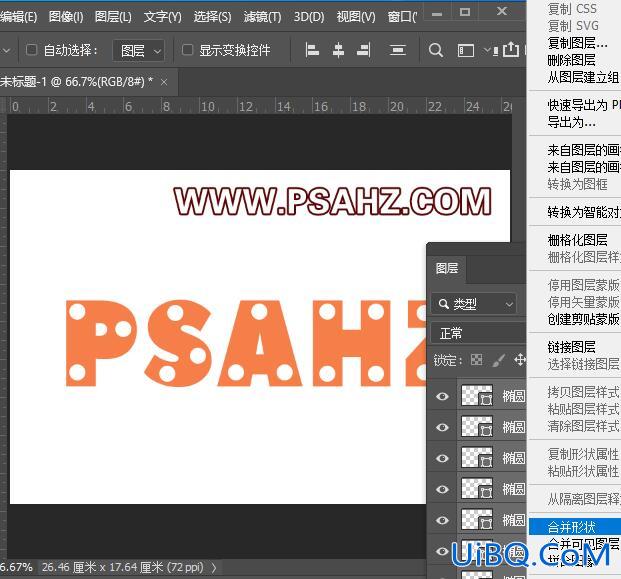The width and height of the screenshot is (621, 579).
Task: Click the align left edges icon
Action: [312, 50]
